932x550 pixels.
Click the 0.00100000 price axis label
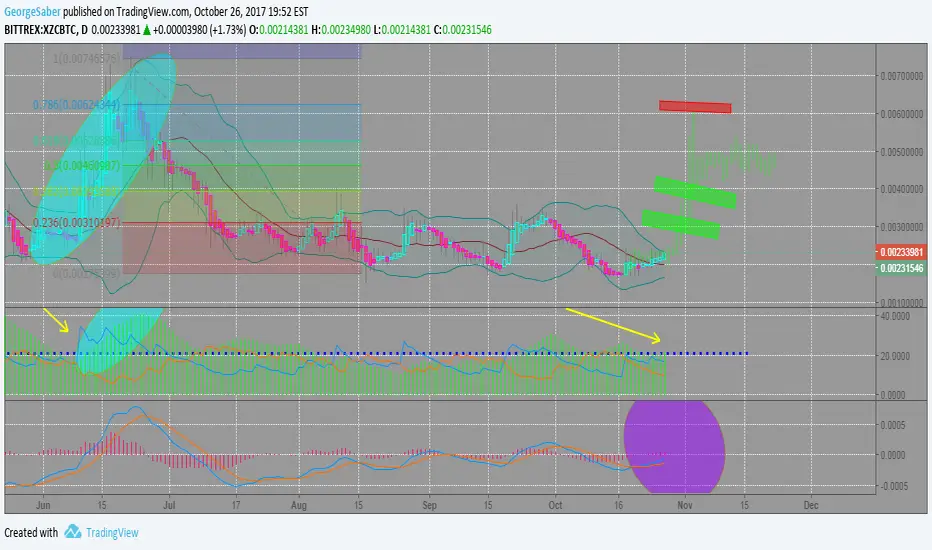902,303
